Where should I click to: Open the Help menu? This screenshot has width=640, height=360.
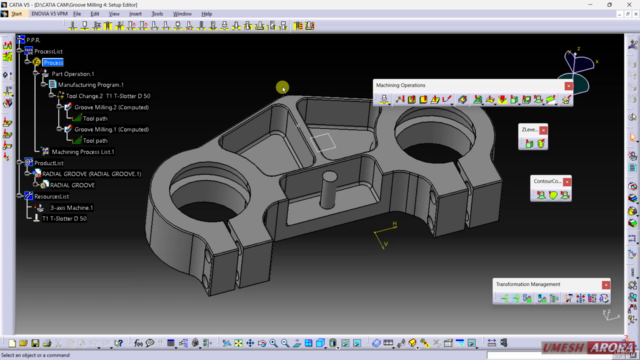click(207, 14)
